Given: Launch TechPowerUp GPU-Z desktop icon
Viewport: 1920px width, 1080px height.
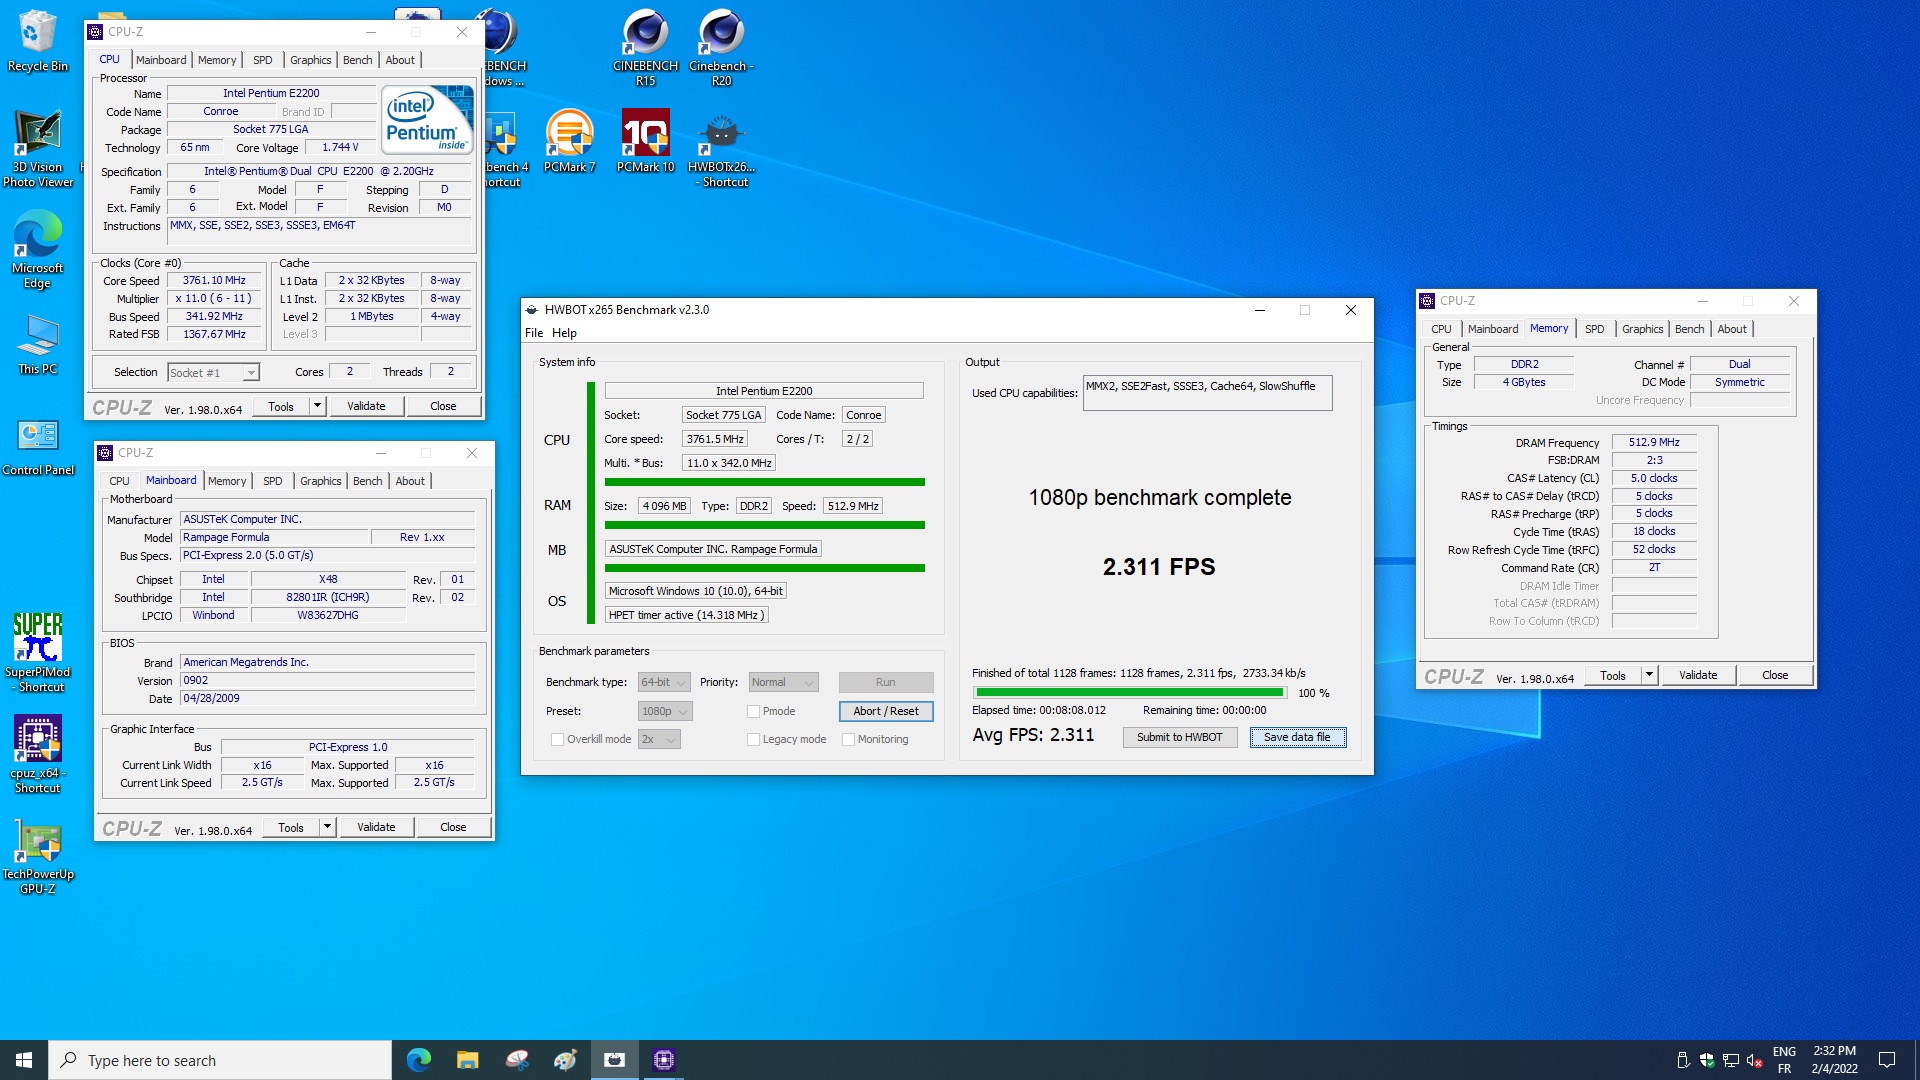Looking at the screenshot, I should 38,857.
